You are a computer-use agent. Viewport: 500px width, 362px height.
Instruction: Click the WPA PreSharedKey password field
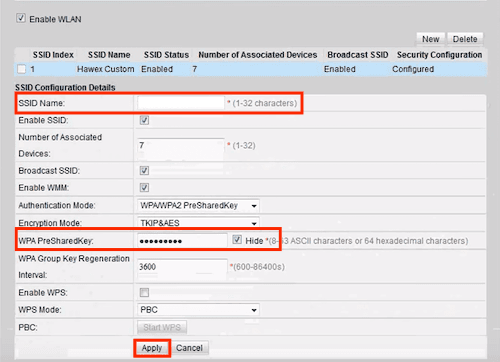pos(182,240)
